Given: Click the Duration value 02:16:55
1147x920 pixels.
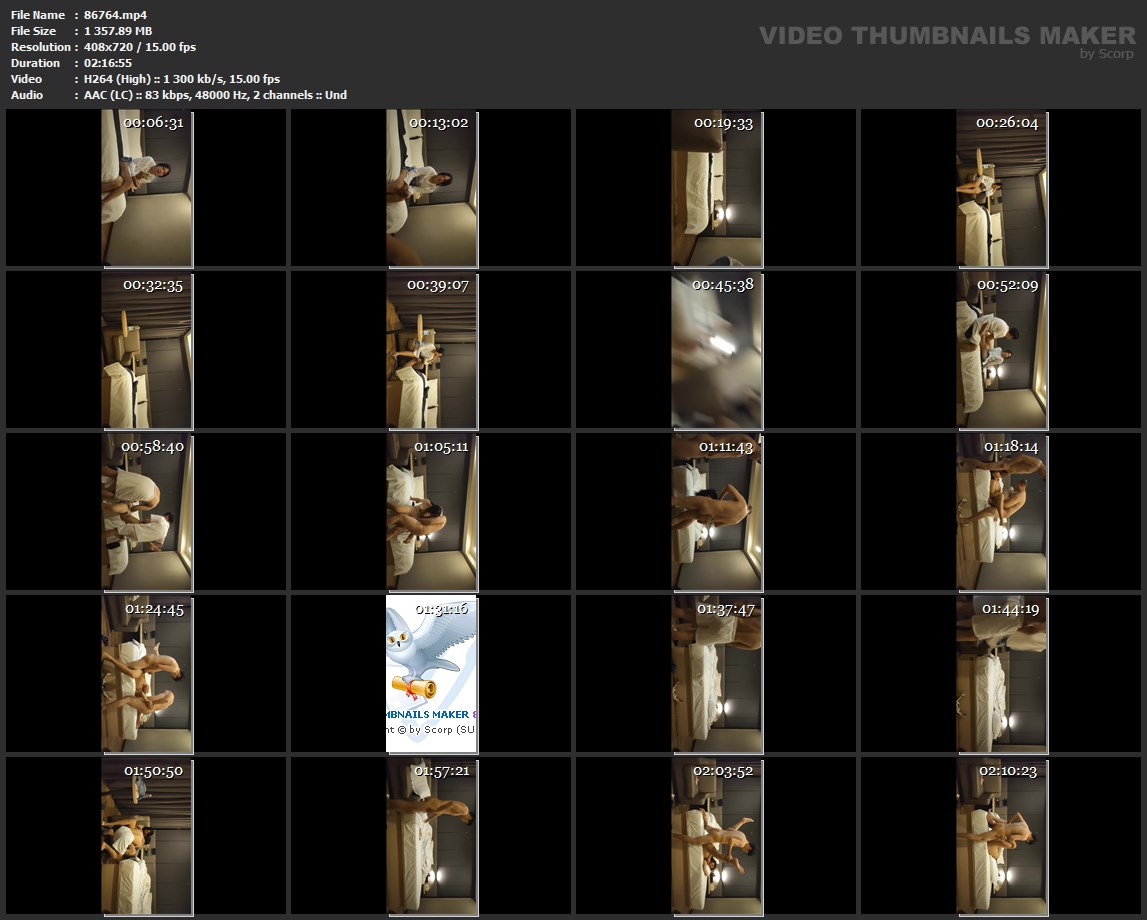Looking at the screenshot, I should [108, 63].
